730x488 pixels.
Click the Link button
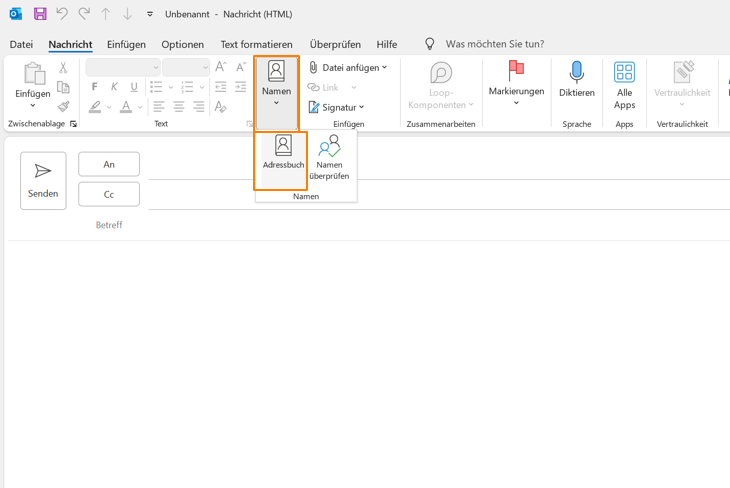pyautogui.click(x=323, y=88)
